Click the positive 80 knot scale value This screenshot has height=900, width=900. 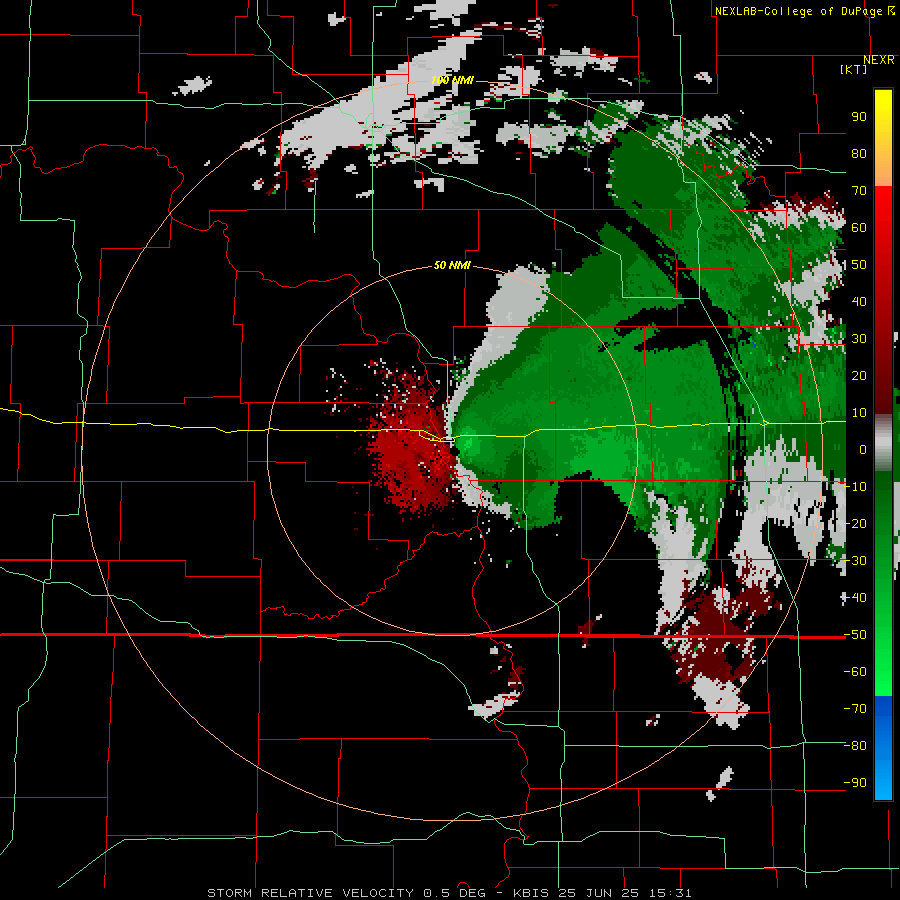coord(859,154)
